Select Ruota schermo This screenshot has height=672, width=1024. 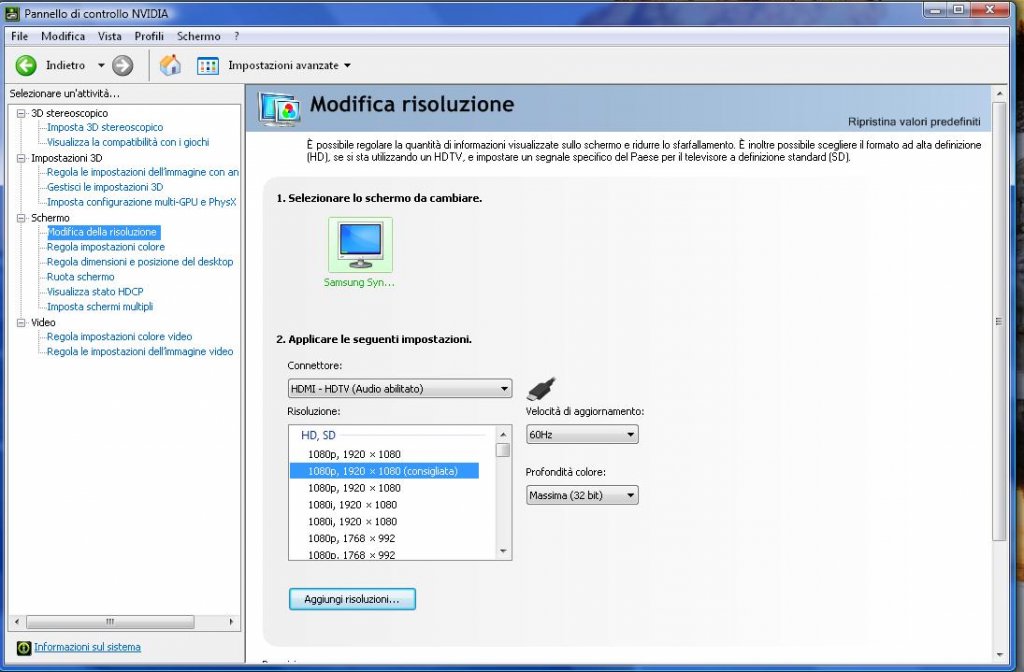pyautogui.click(x=80, y=277)
